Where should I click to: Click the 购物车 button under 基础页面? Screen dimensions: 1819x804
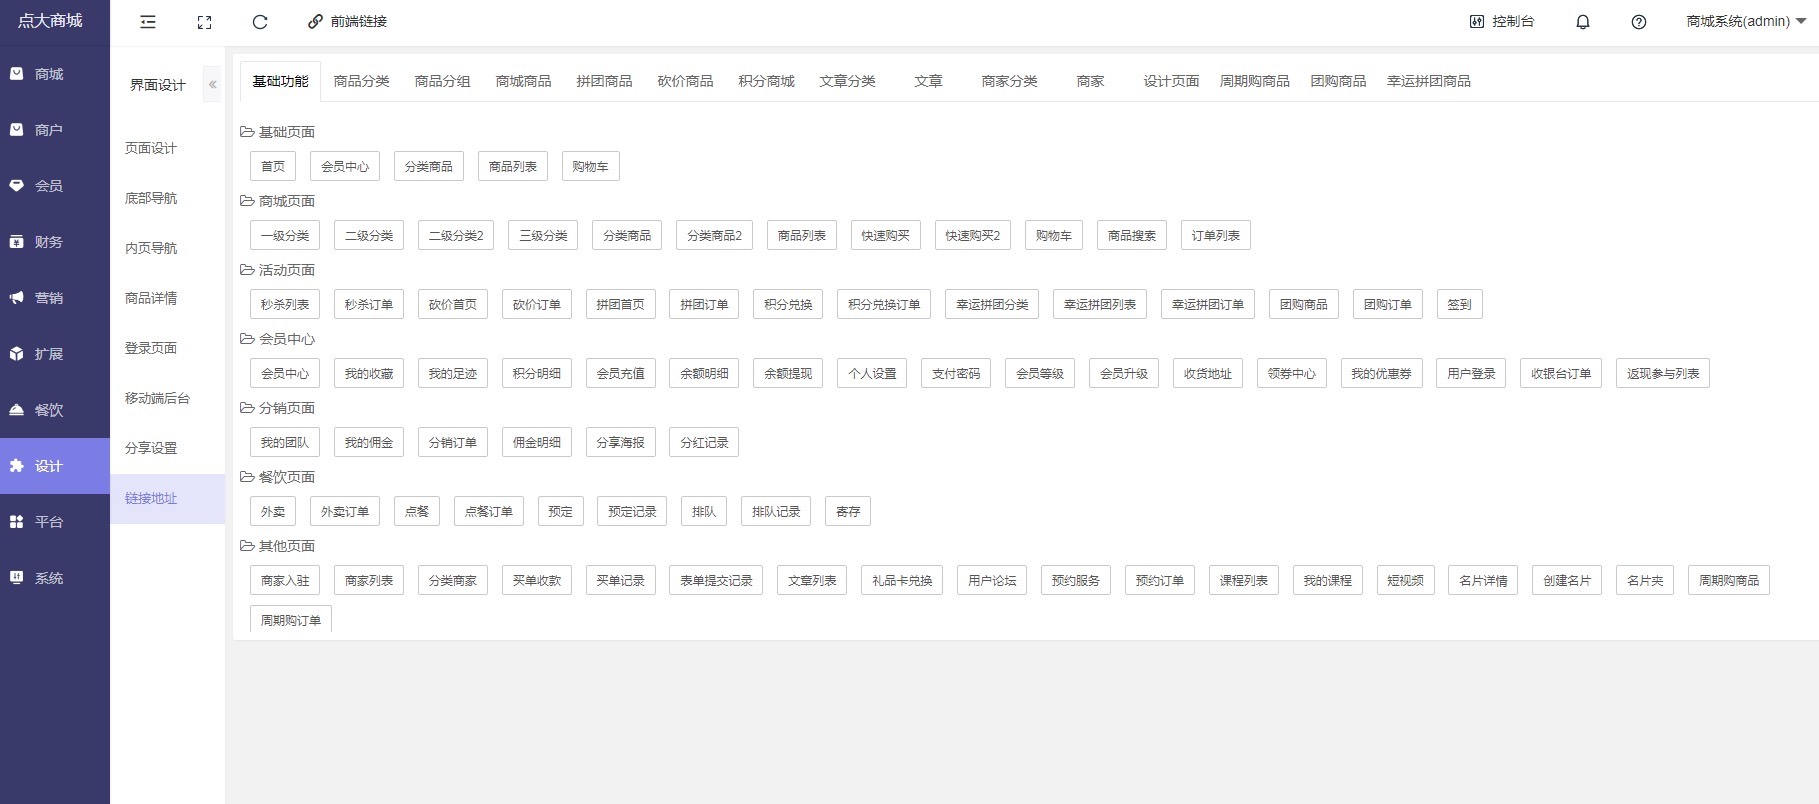pyautogui.click(x=591, y=166)
